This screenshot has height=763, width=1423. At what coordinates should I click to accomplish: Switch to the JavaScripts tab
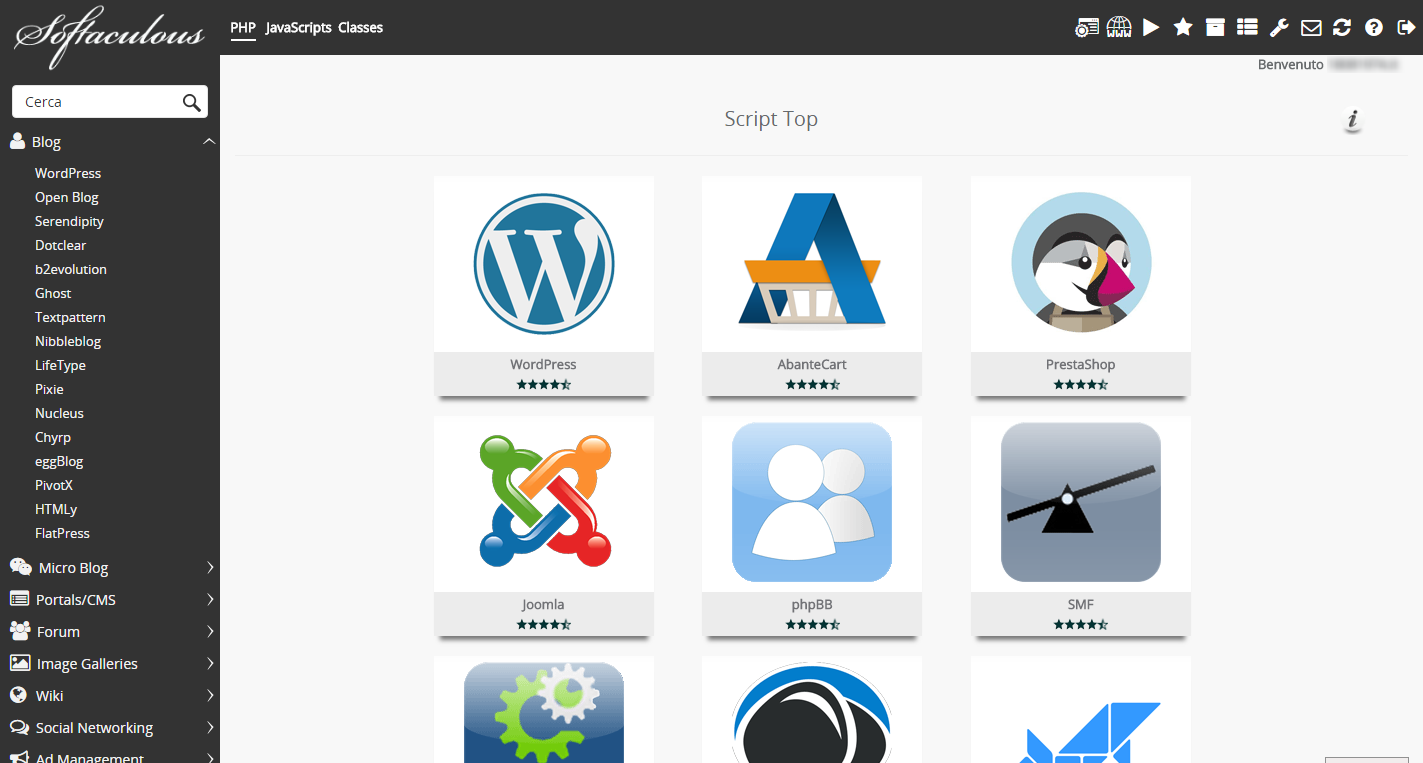point(298,28)
